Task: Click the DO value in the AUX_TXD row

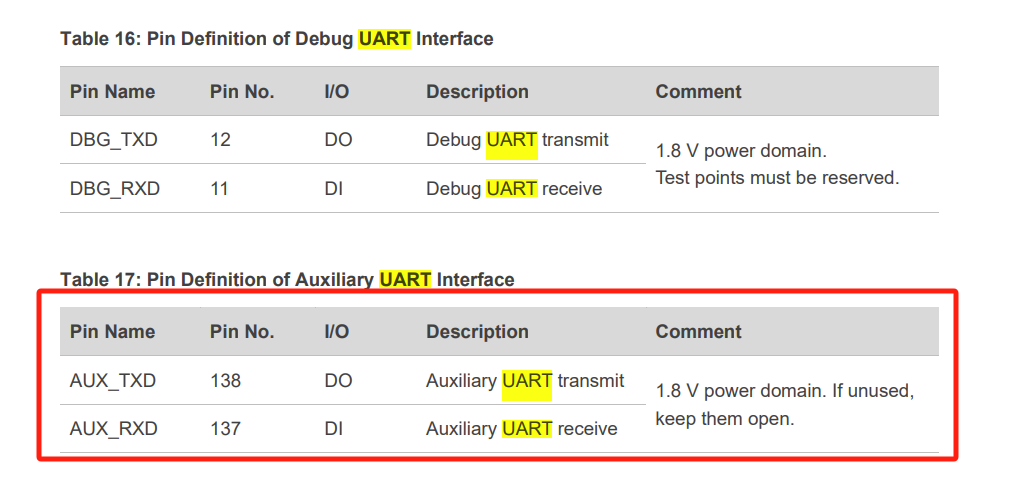Action: coord(338,380)
